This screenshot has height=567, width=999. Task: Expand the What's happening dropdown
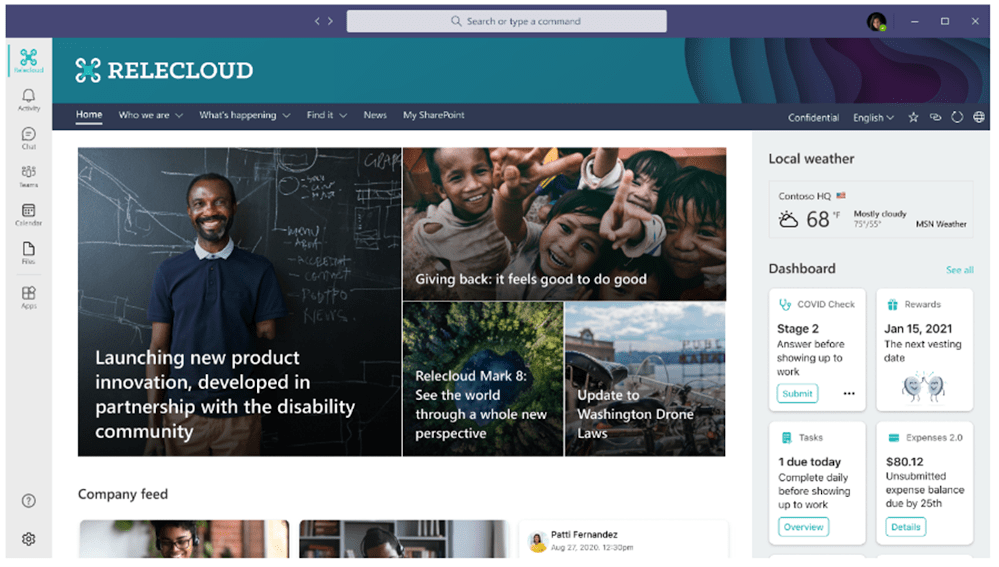[x=244, y=115]
